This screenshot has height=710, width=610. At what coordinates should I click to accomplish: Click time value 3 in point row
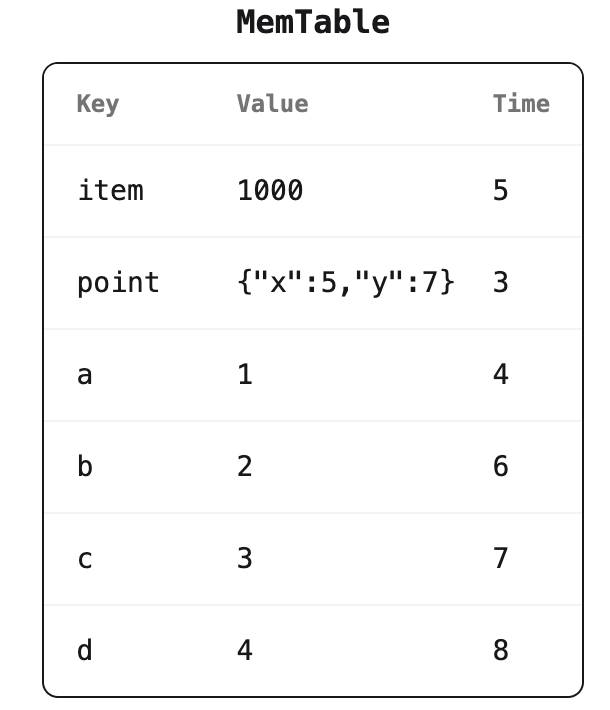(500, 282)
